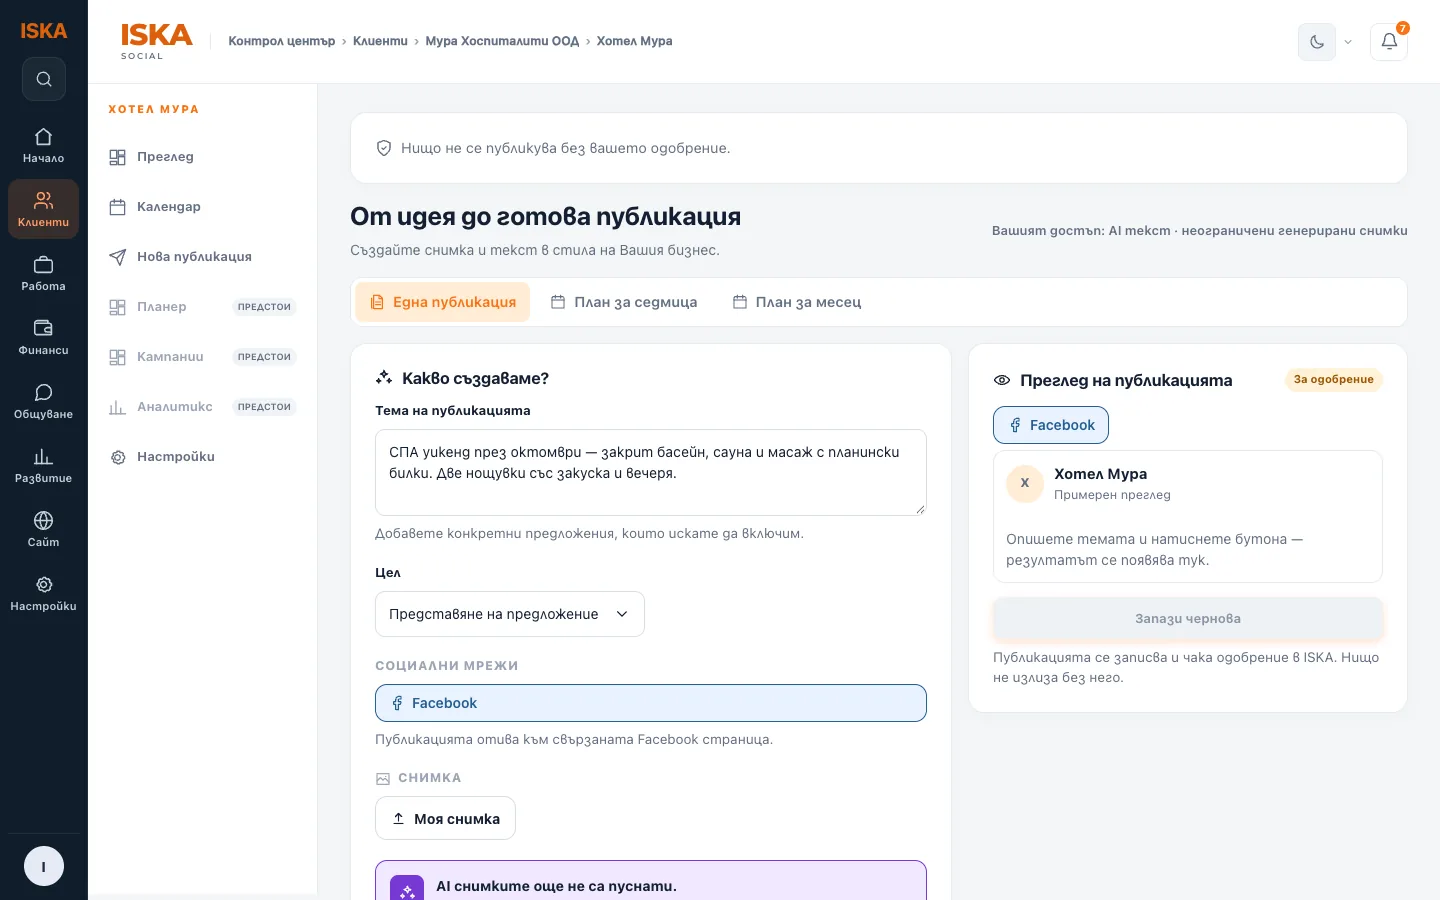Viewport: 1440px width, 900px height.
Task: Open the Общуване section
Action: [x=44, y=401]
